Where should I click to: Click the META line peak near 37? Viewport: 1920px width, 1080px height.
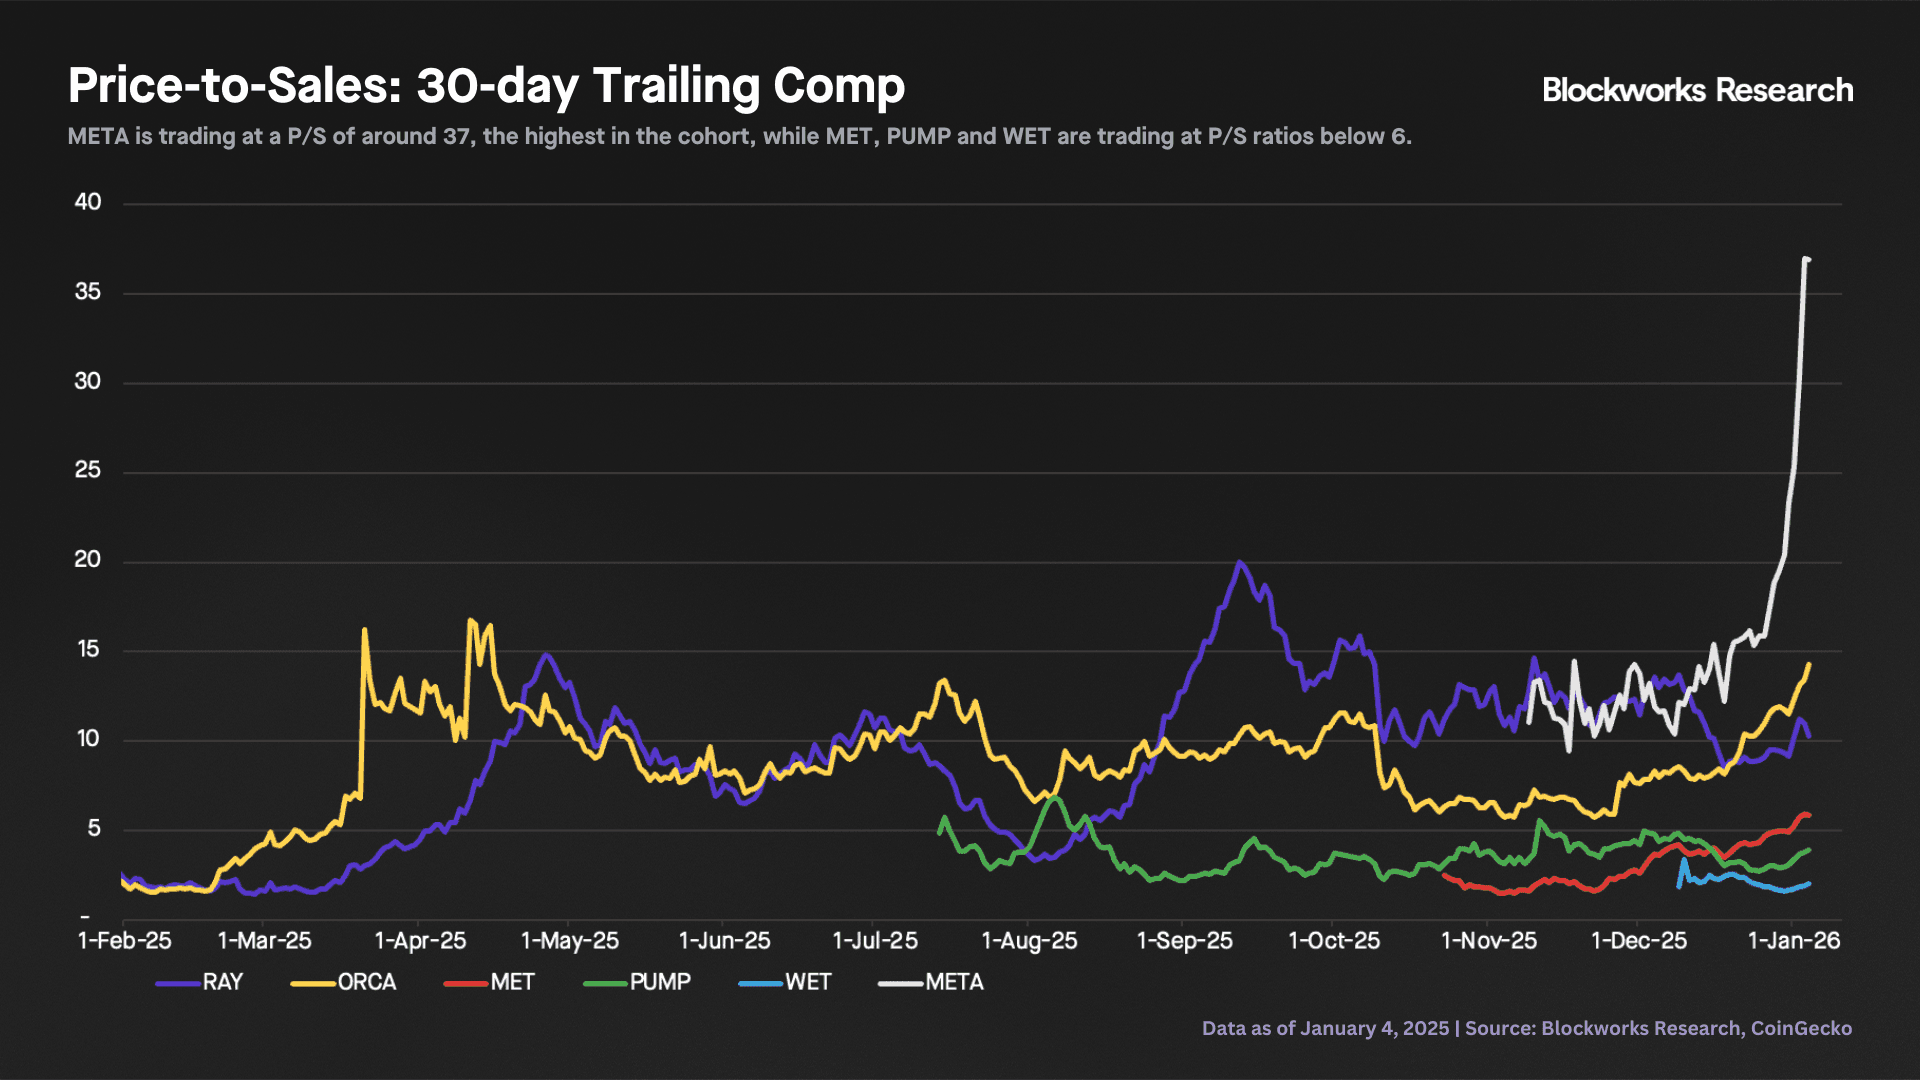1806,259
